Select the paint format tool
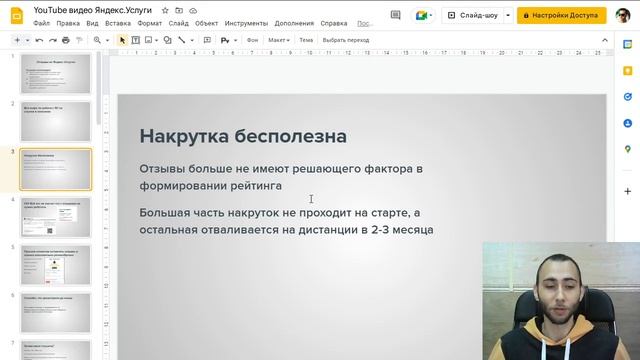Image resolution: width=640 pixels, height=360 pixels. click(x=79, y=40)
